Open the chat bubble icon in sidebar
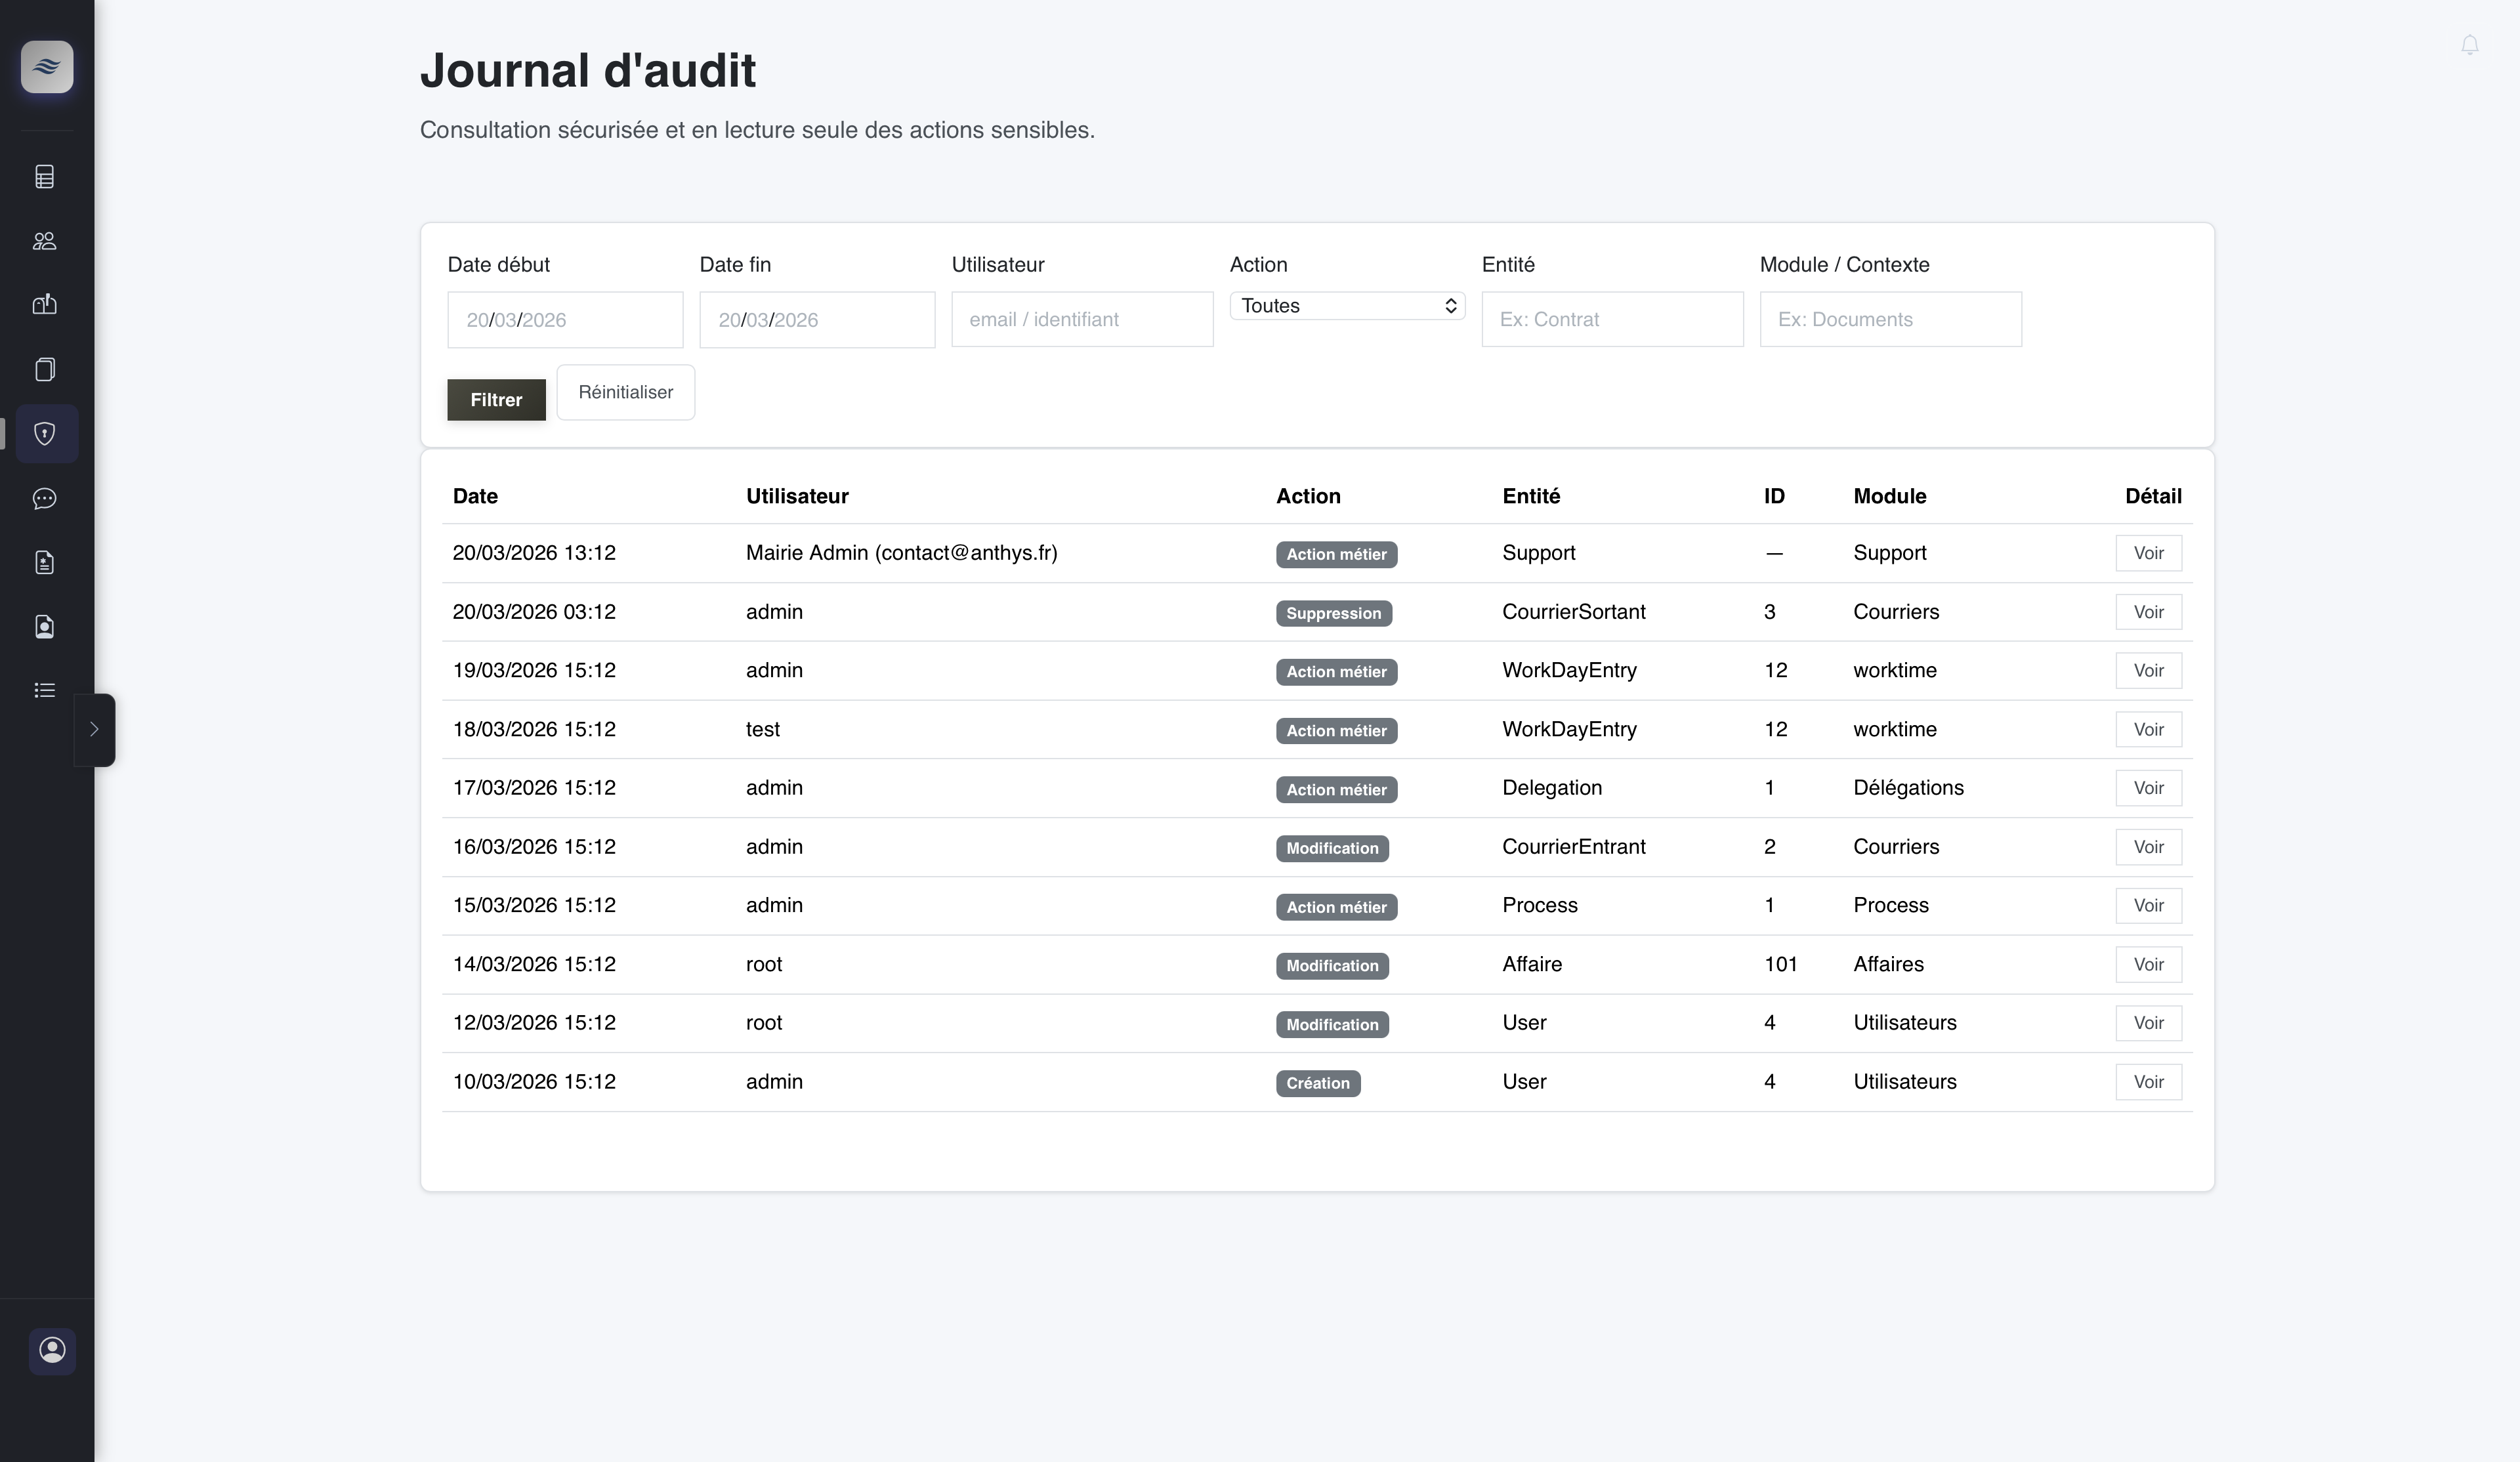Screen dimensions: 2520x1462 pyautogui.click(x=44, y=498)
